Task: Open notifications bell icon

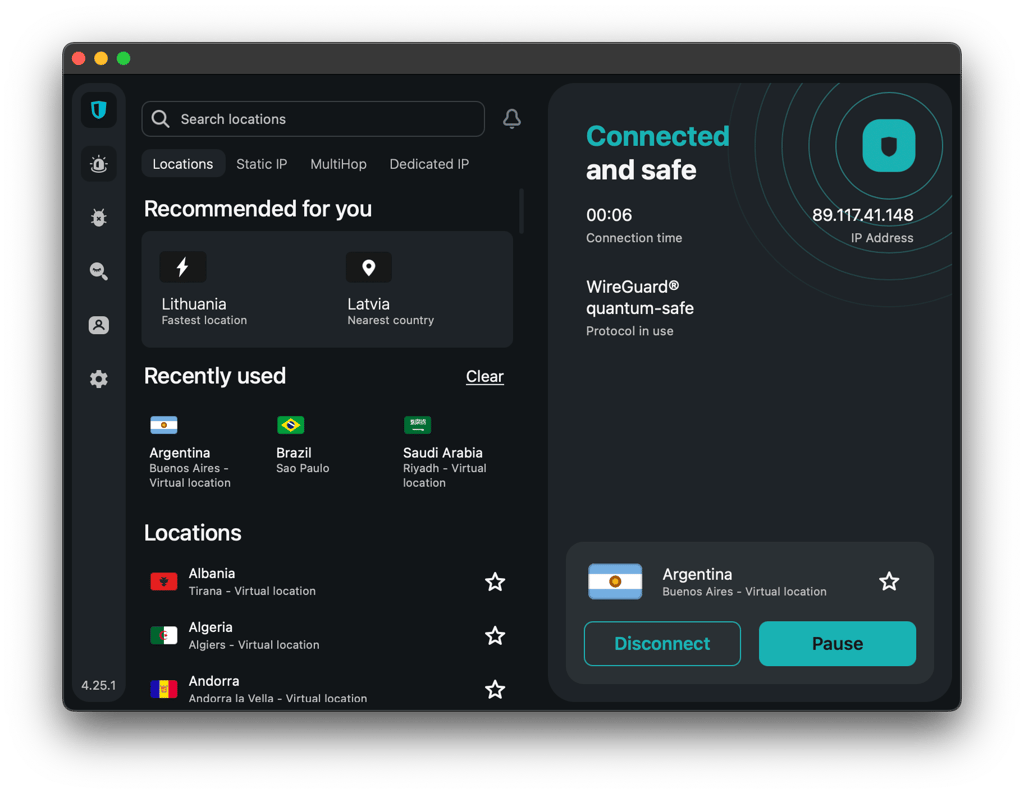Action: pos(512,119)
